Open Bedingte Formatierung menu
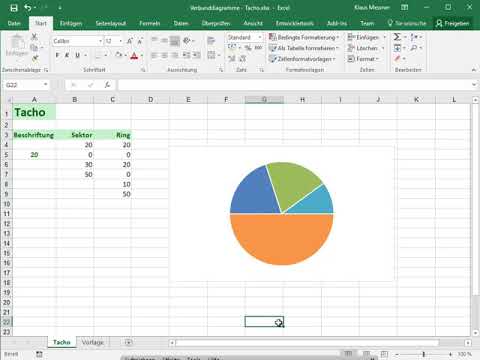Image resolution: width=480 pixels, height=360 pixels. click(x=304, y=37)
